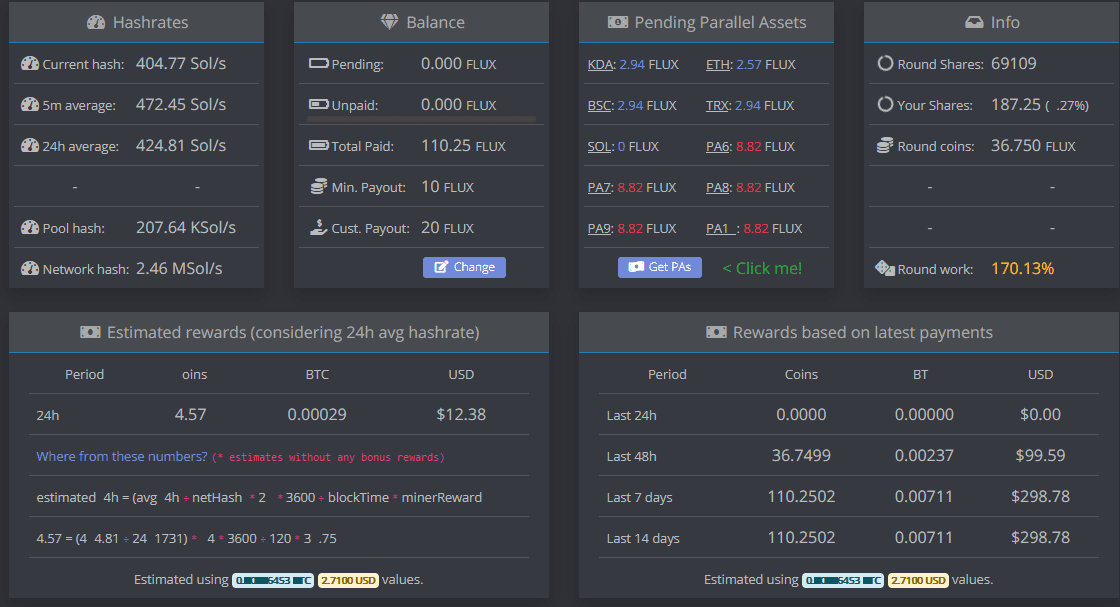Click the Pending Parallel Assets money icon
Screen dimensions: 1120x607
point(618,22)
